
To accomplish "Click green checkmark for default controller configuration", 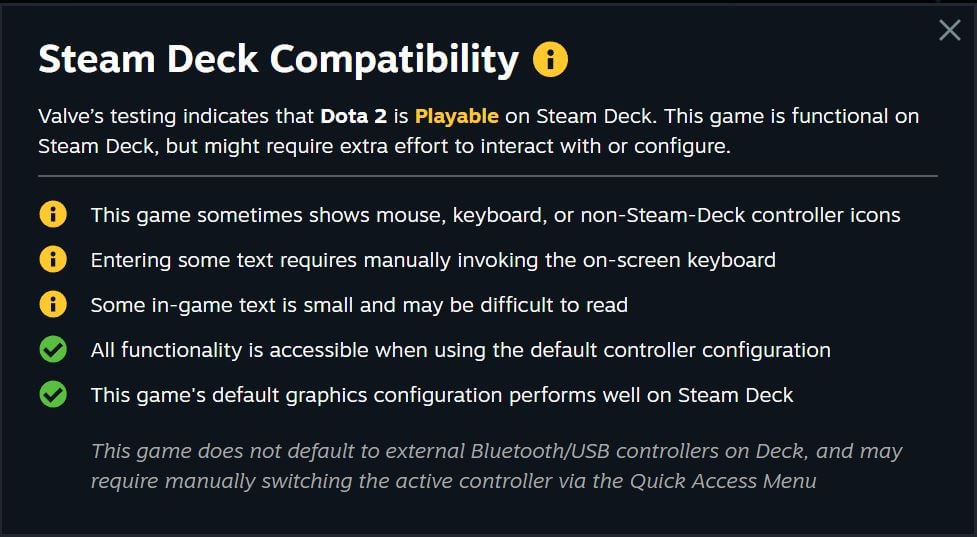I will tap(53, 349).
